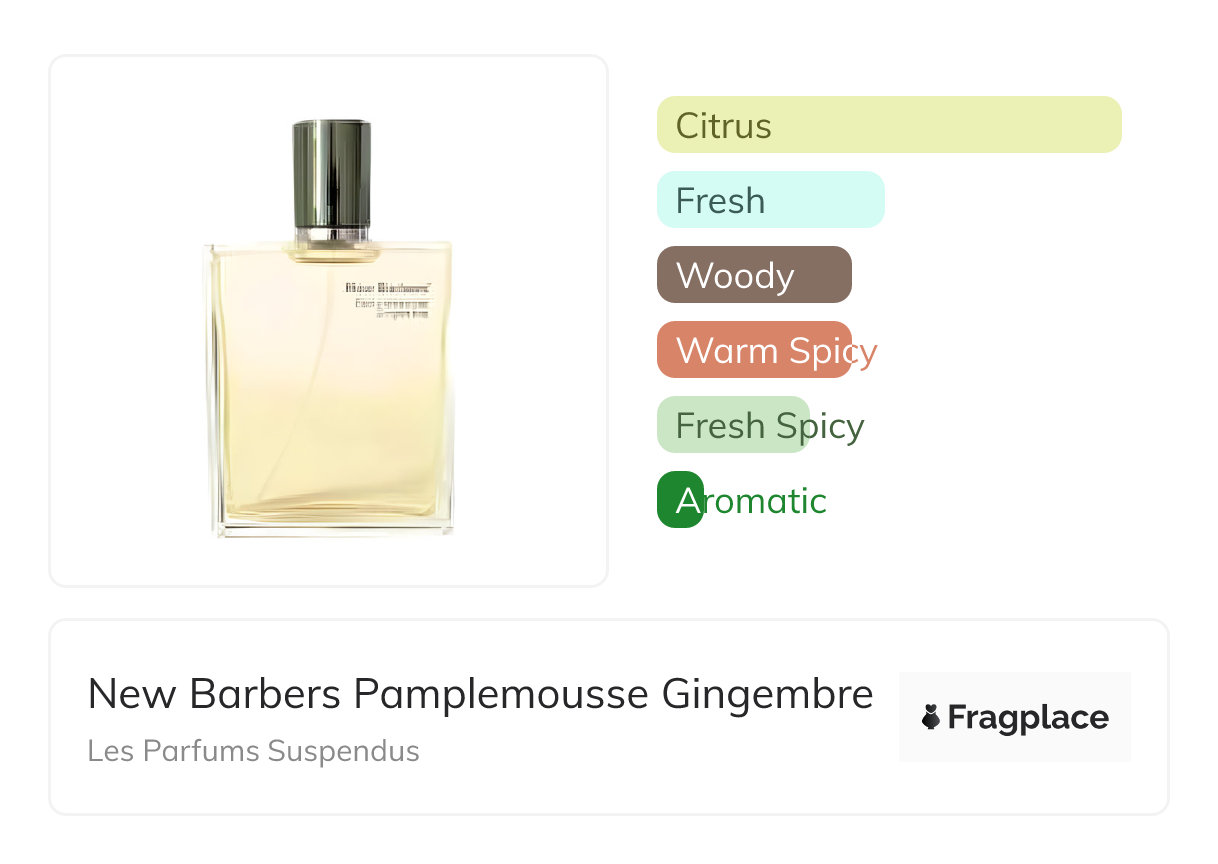The height and width of the screenshot is (864, 1218).
Task: Click the clear glass base of the bottle
Action: 332,526
